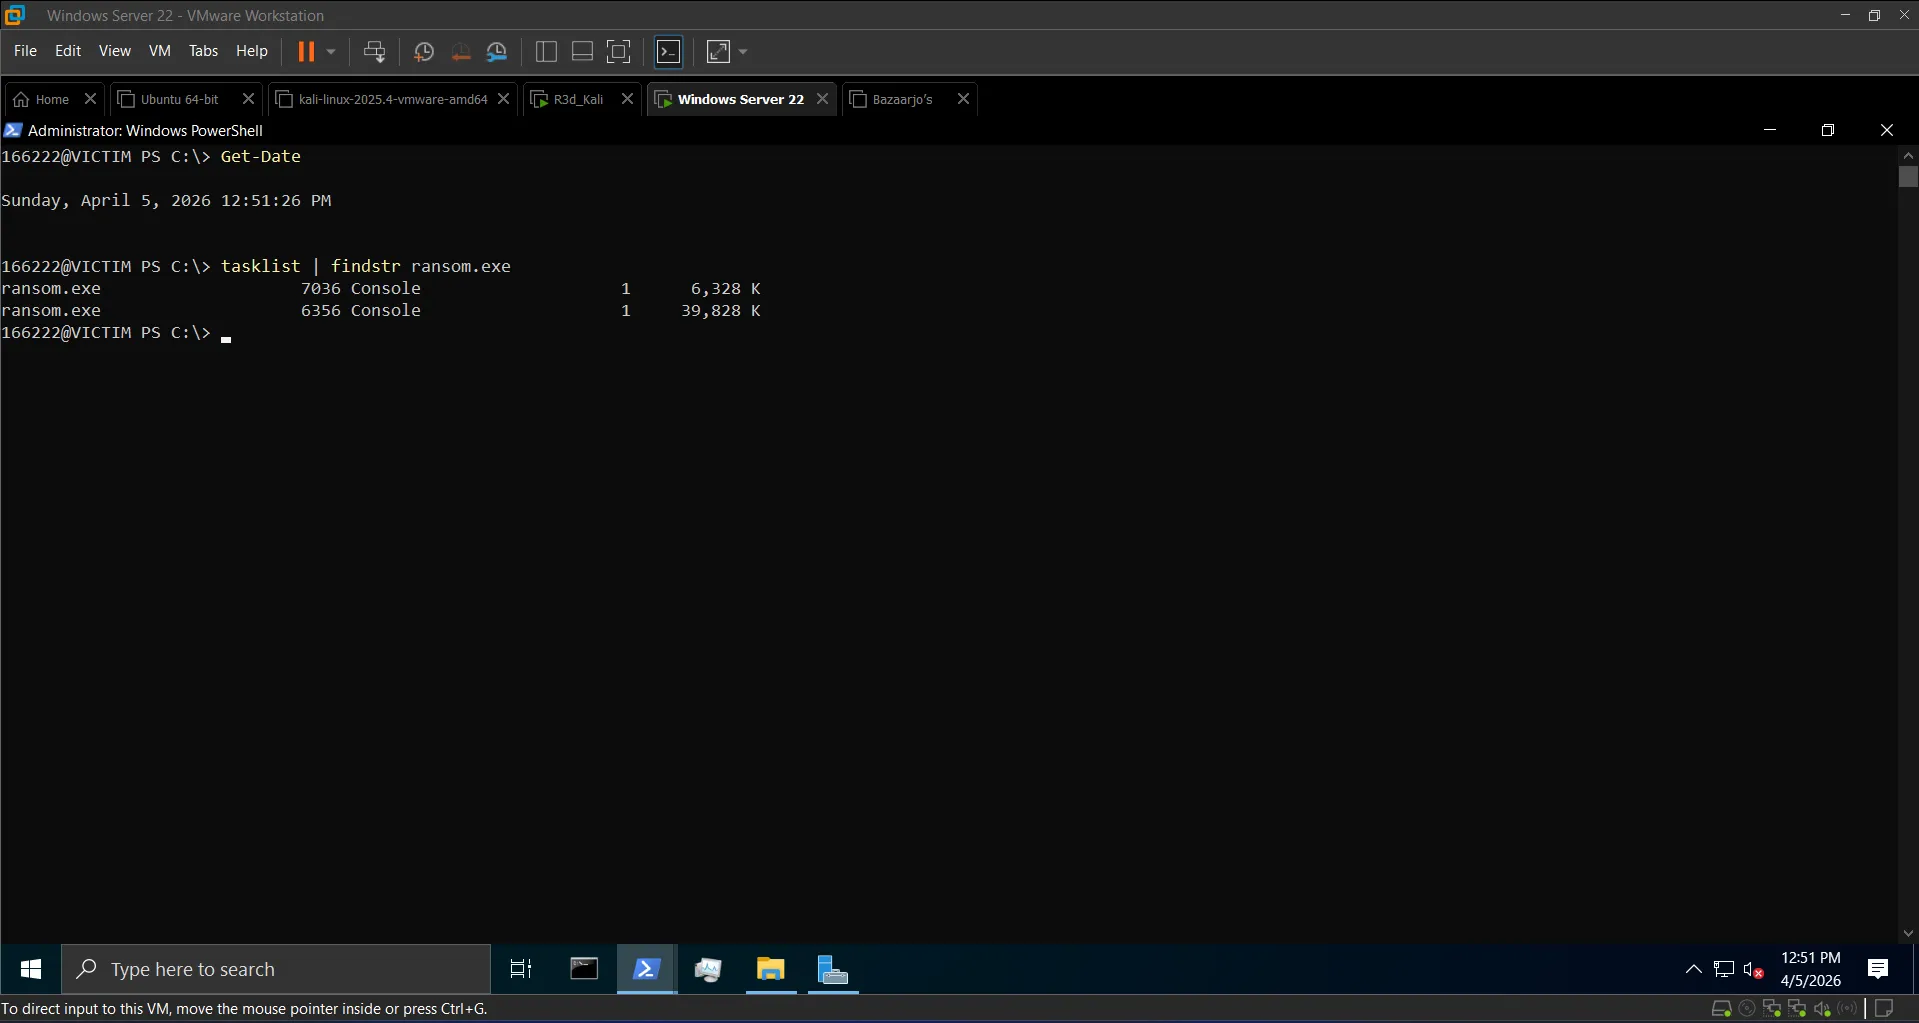Open the View menu
Viewport: 1919px width, 1023px height.
tap(114, 51)
